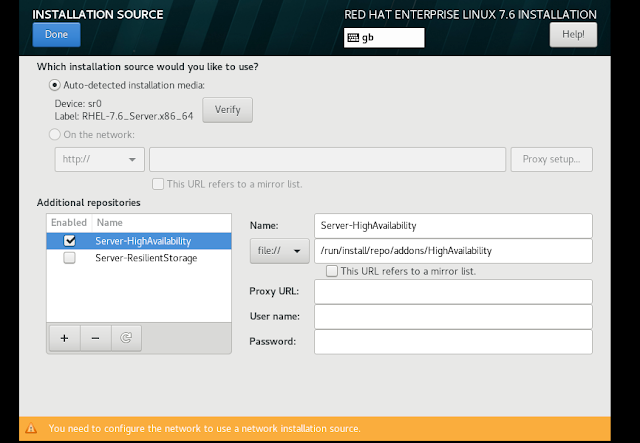The height and width of the screenshot is (443, 640).
Task: Select On the network radio button
Action: (x=54, y=134)
